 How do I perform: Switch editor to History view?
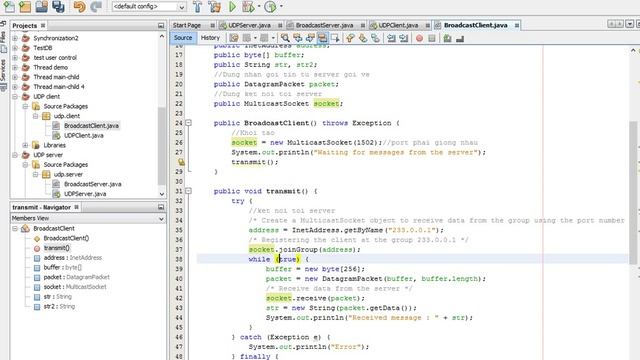tap(210, 38)
